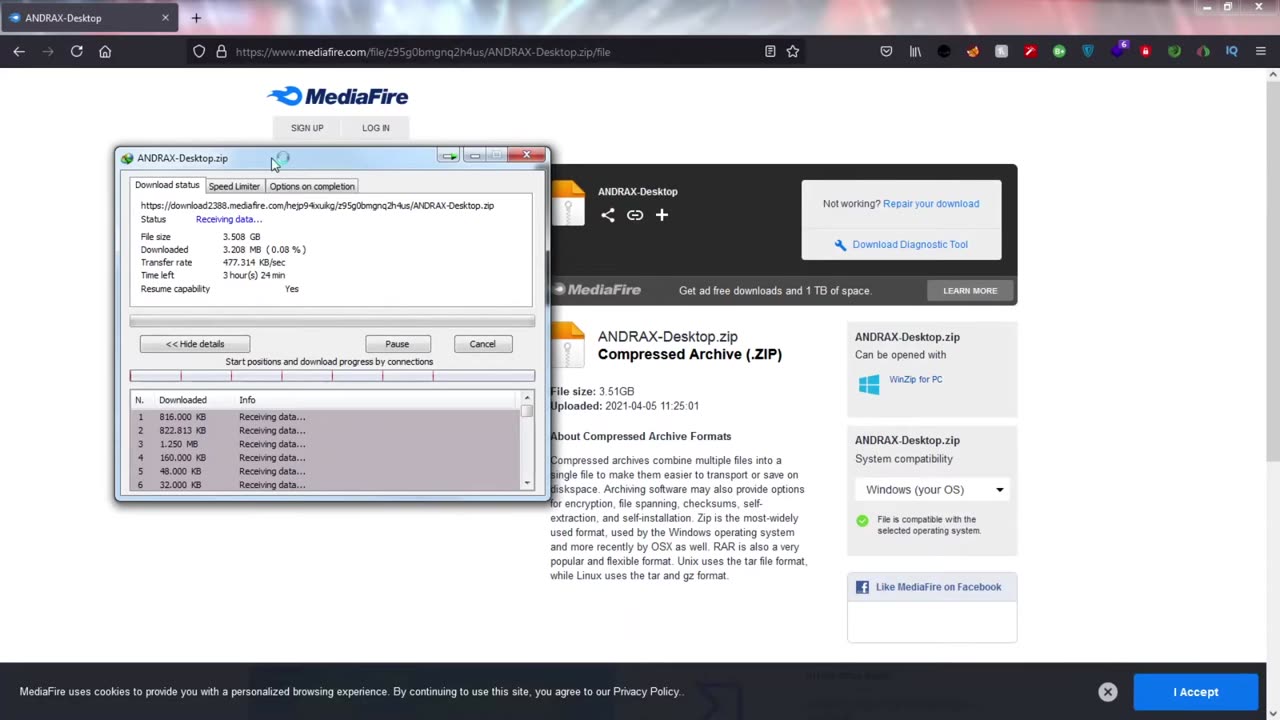Open the WinZip for PC link
Image resolution: width=1280 pixels, height=720 pixels.
[x=916, y=379]
